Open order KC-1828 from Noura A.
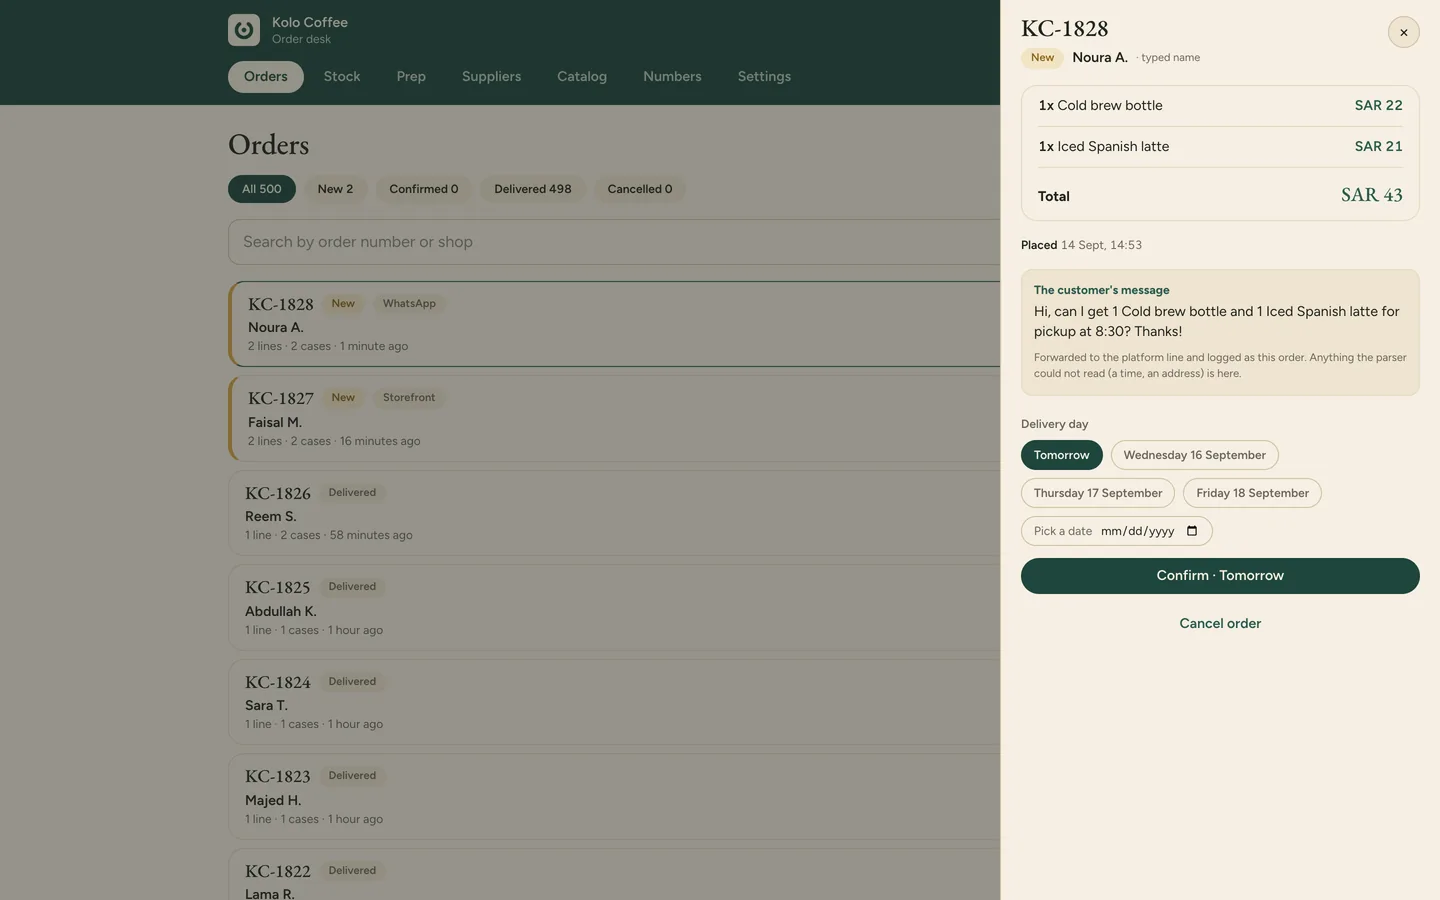This screenshot has width=1440, height=900. click(614, 324)
